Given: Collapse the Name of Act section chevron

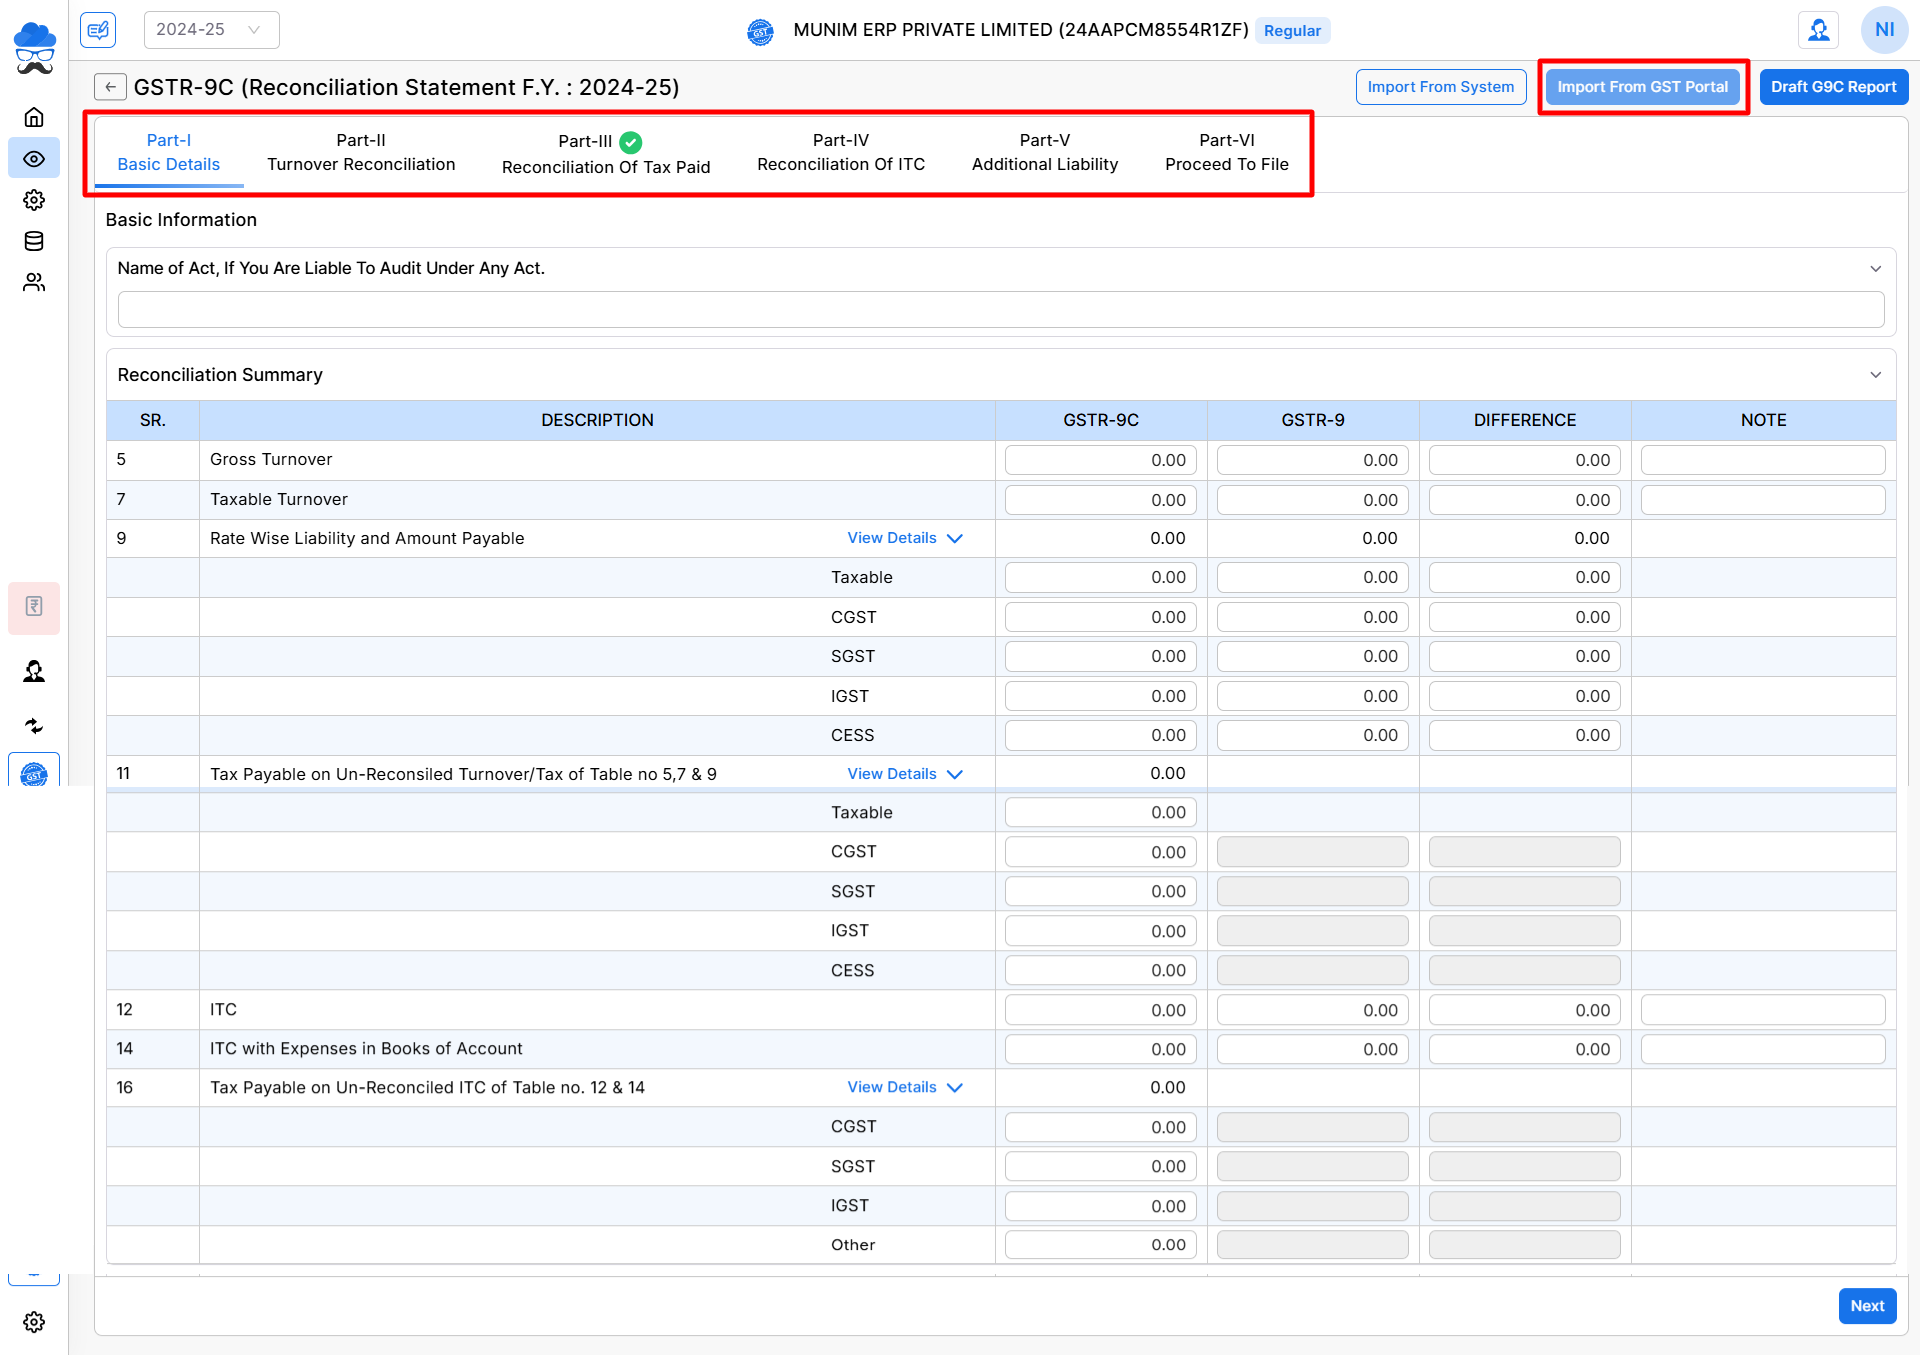Looking at the screenshot, I should pyautogui.click(x=1875, y=269).
